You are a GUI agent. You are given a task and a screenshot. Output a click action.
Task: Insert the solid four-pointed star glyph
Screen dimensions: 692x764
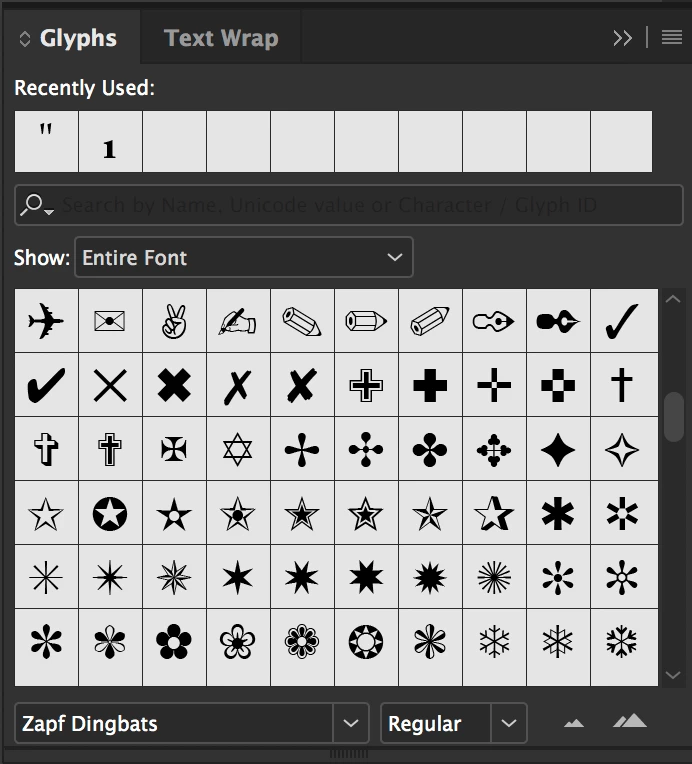(x=558, y=449)
